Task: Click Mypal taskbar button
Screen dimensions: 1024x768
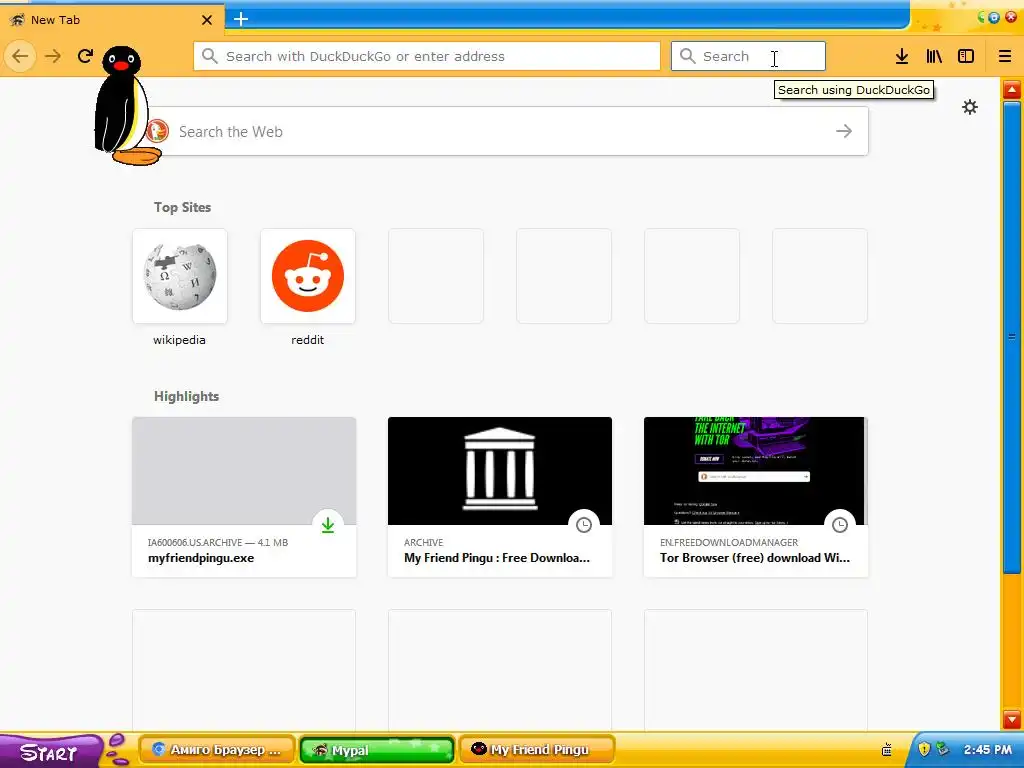Action: click(x=377, y=750)
